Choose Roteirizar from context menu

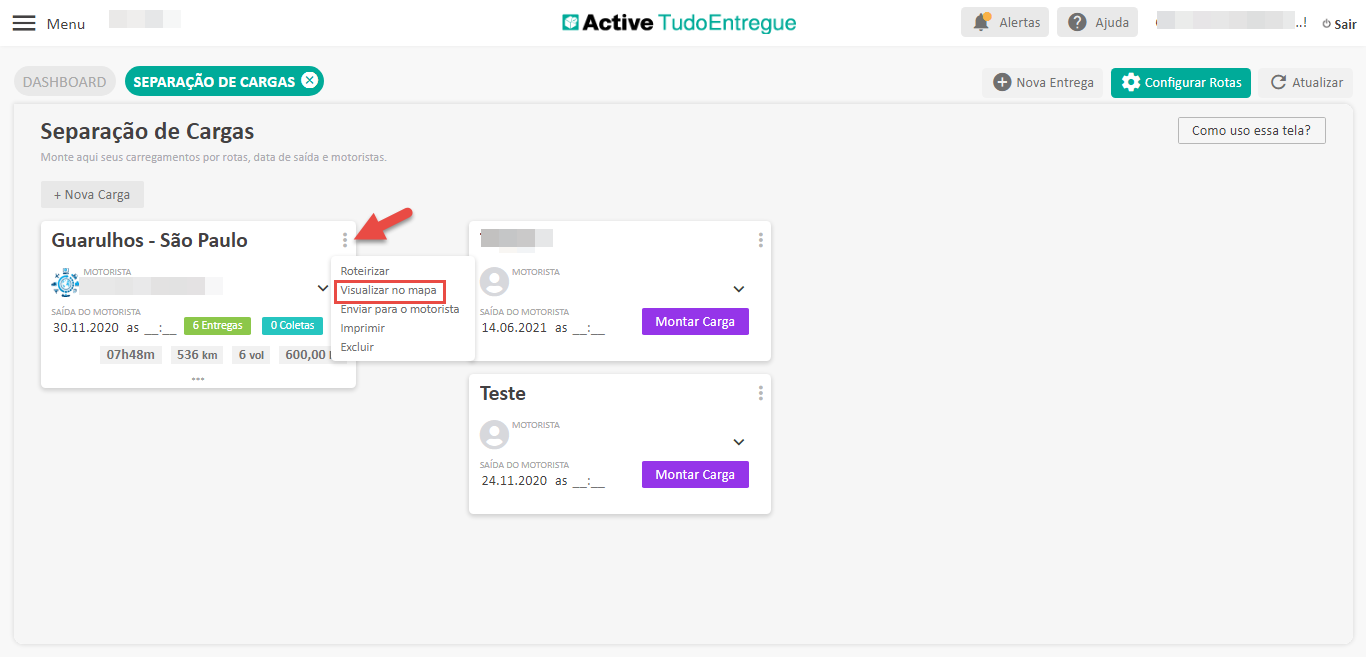pos(365,271)
